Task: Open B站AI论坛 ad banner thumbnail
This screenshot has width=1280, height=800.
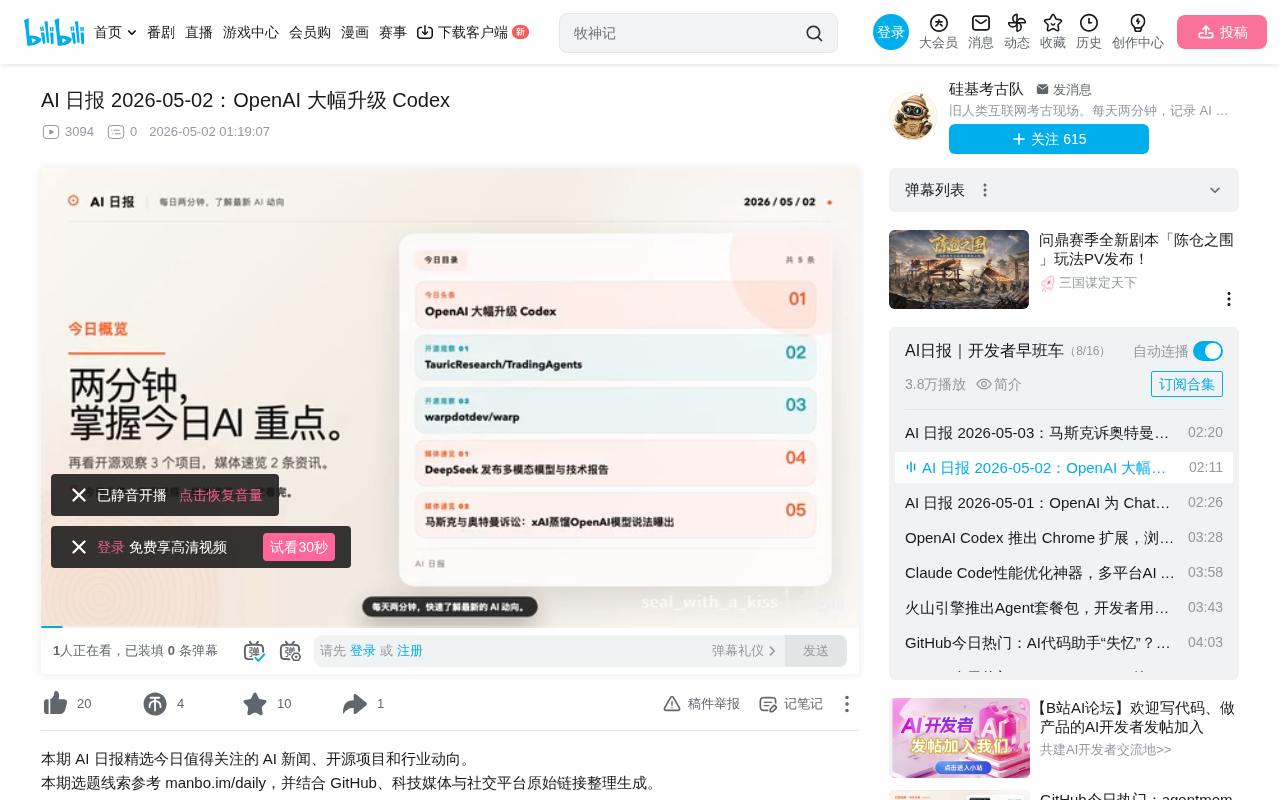Action: [960, 738]
